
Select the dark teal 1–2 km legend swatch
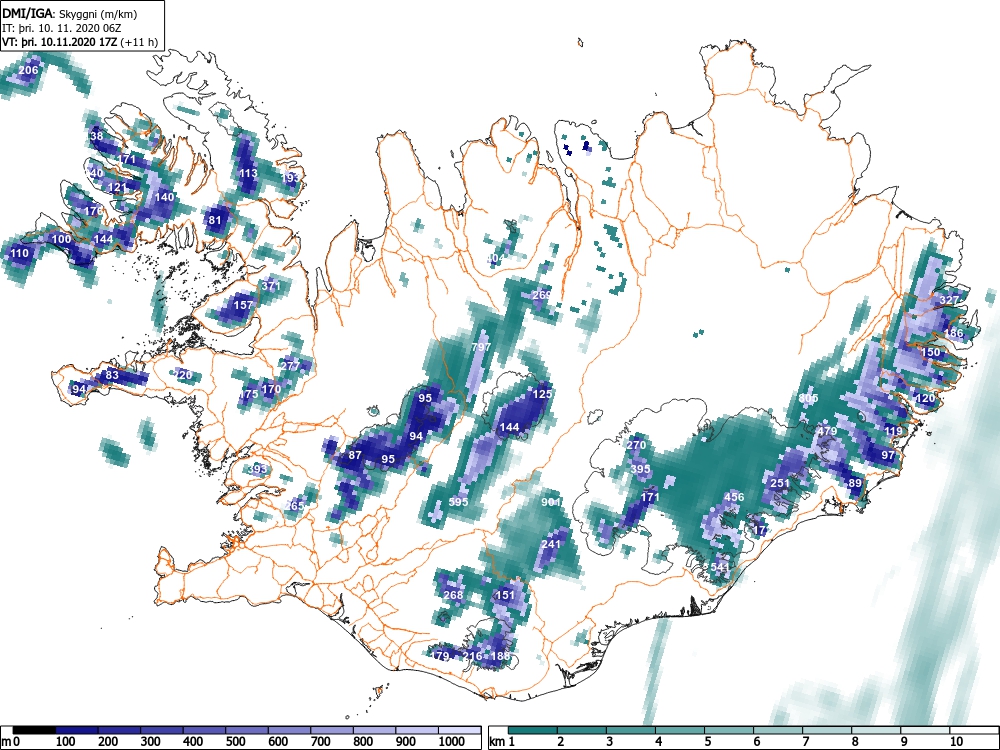(533, 730)
